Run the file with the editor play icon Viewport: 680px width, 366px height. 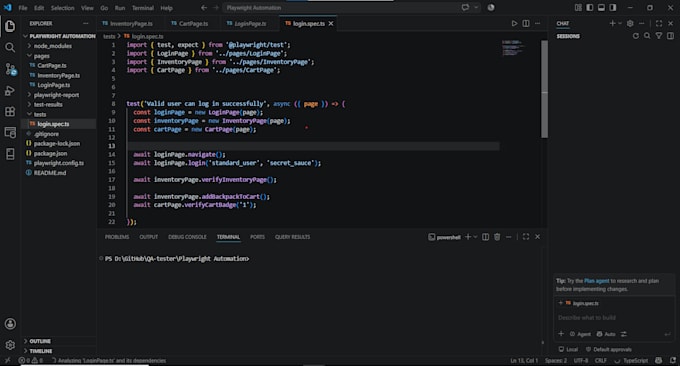[514, 23]
